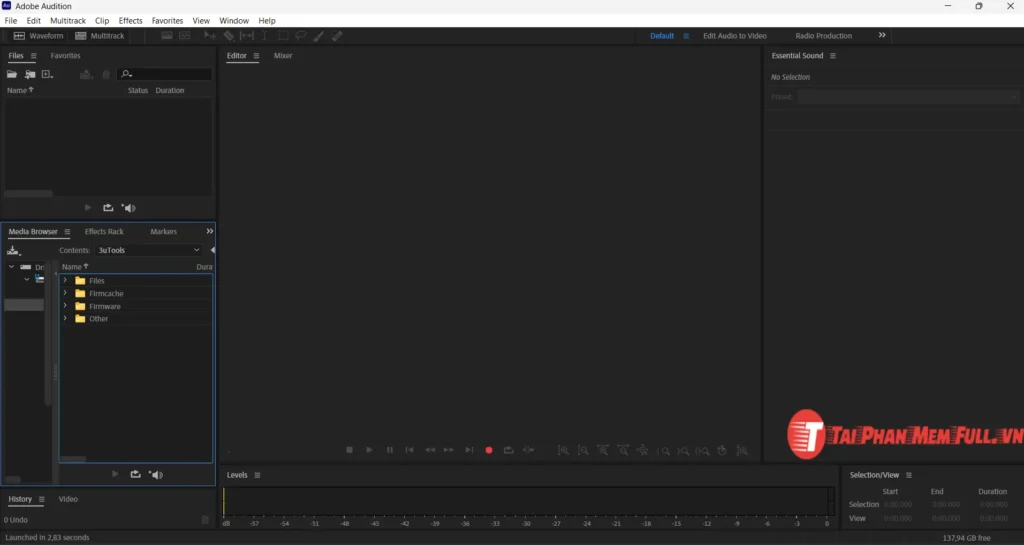Click the Files panel search field
This screenshot has width=1024, height=545.
(165, 74)
